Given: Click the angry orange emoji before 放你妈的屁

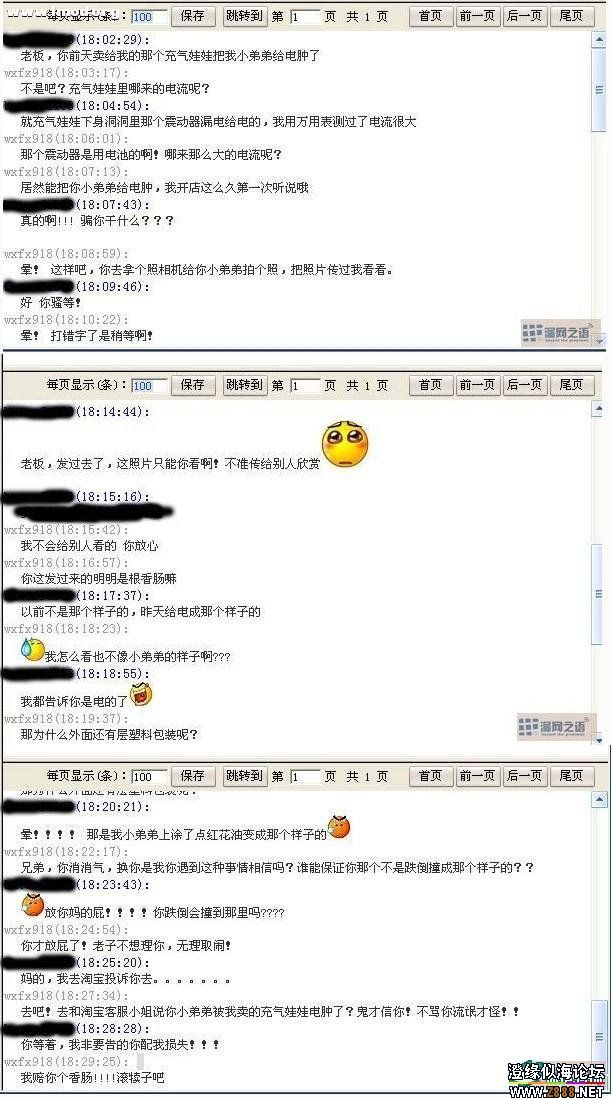Looking at the screenshot, I should point(32,904).
